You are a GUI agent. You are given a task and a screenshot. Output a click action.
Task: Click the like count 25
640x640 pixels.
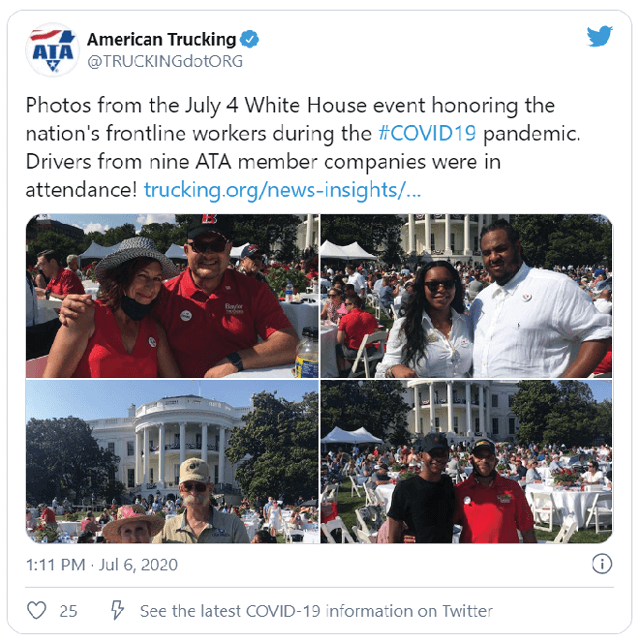click(x=68, y=611)
